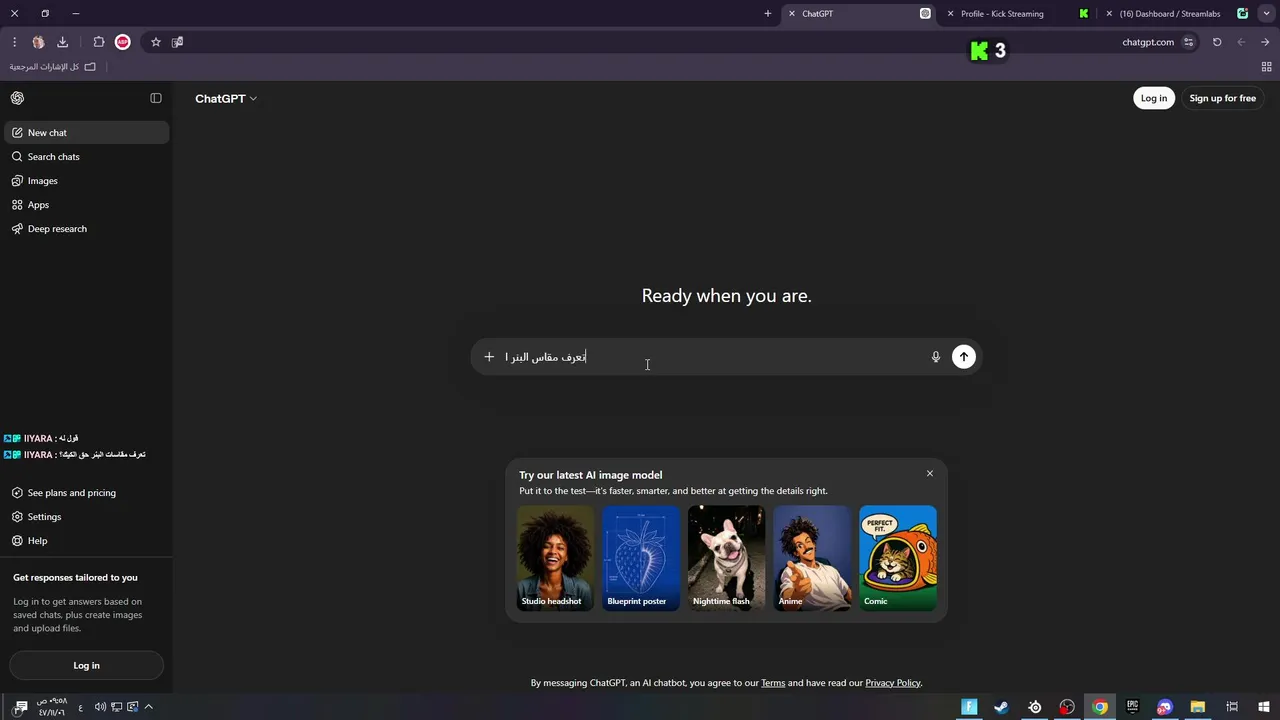Click the sidebar Log in button
Viewport: 1280px width, 720px height.
point(86,665)
